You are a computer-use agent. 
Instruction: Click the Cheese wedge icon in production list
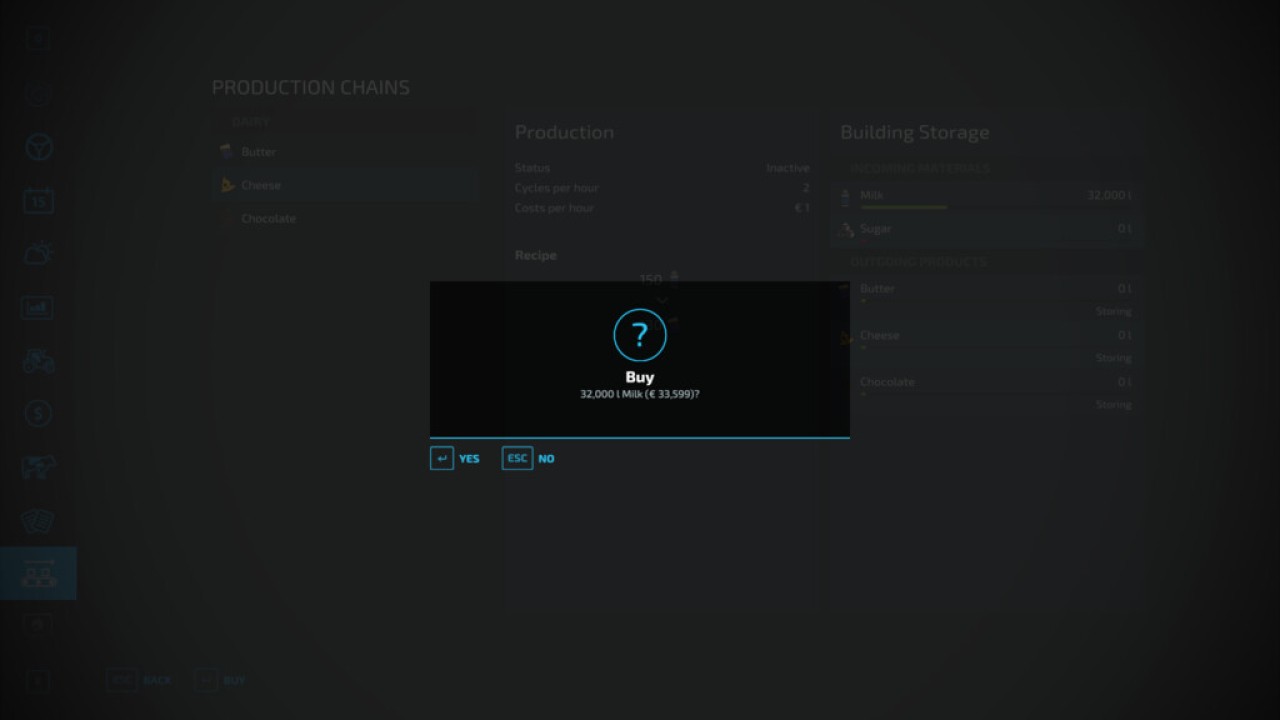pos(227,185)
